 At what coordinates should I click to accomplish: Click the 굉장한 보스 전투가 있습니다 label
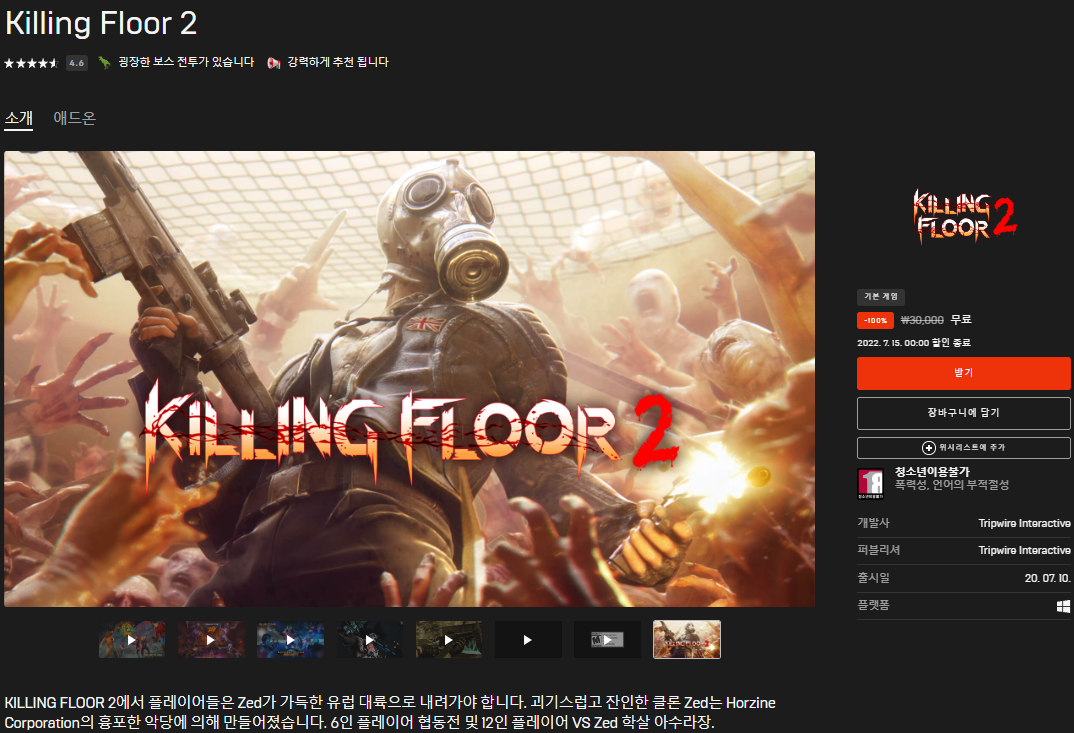186,62
